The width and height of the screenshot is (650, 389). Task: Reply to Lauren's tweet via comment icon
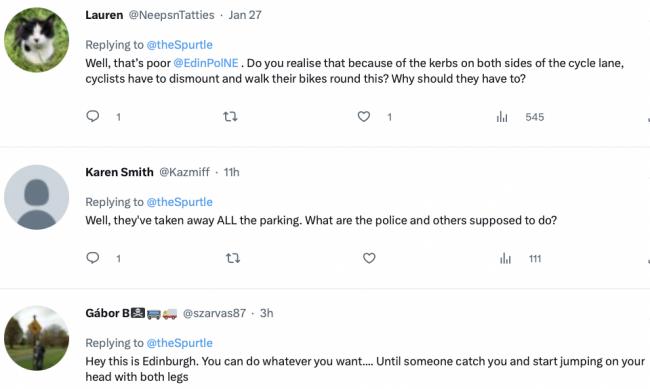click(x=93, y=116)
